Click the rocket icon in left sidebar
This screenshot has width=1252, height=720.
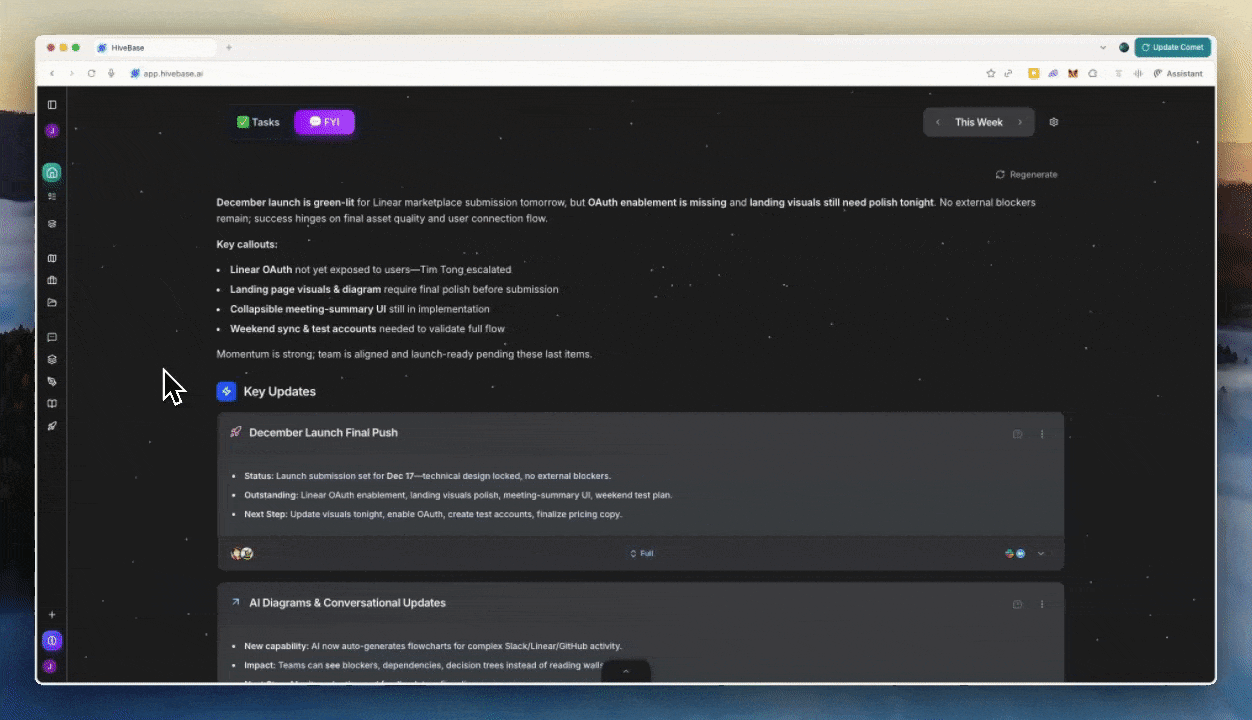pos(52,426)
